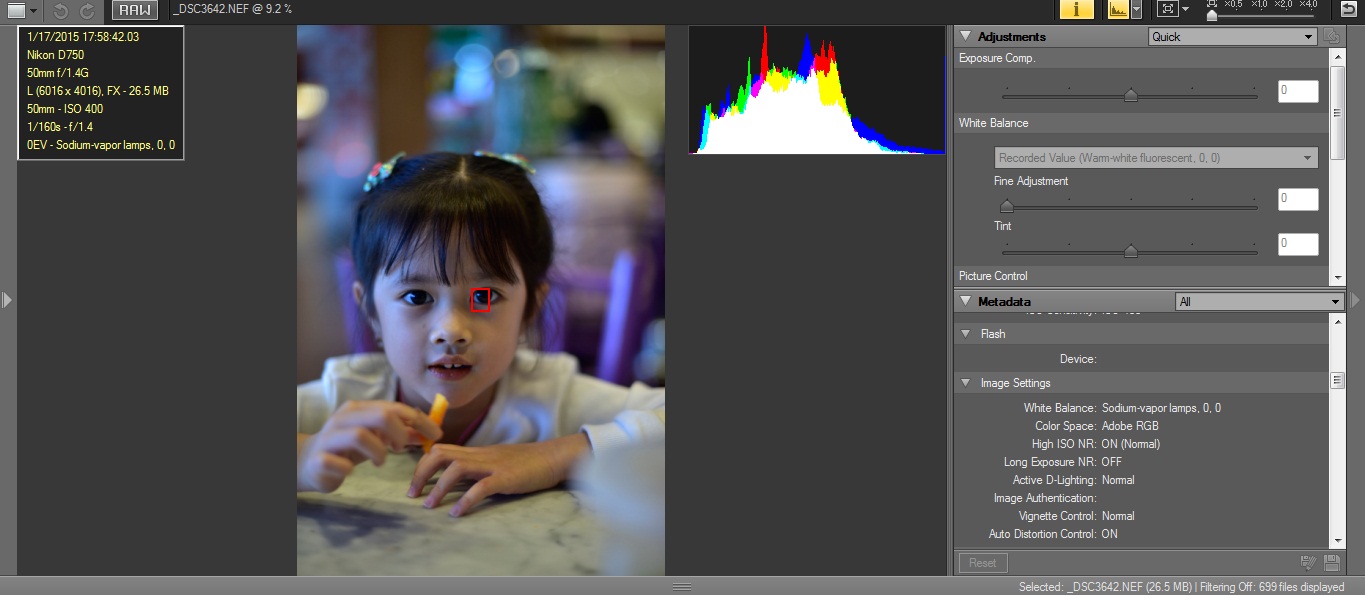Click the Exposure Comp. value field
Screen dimensions: 1365x595
pos(1297,92)
